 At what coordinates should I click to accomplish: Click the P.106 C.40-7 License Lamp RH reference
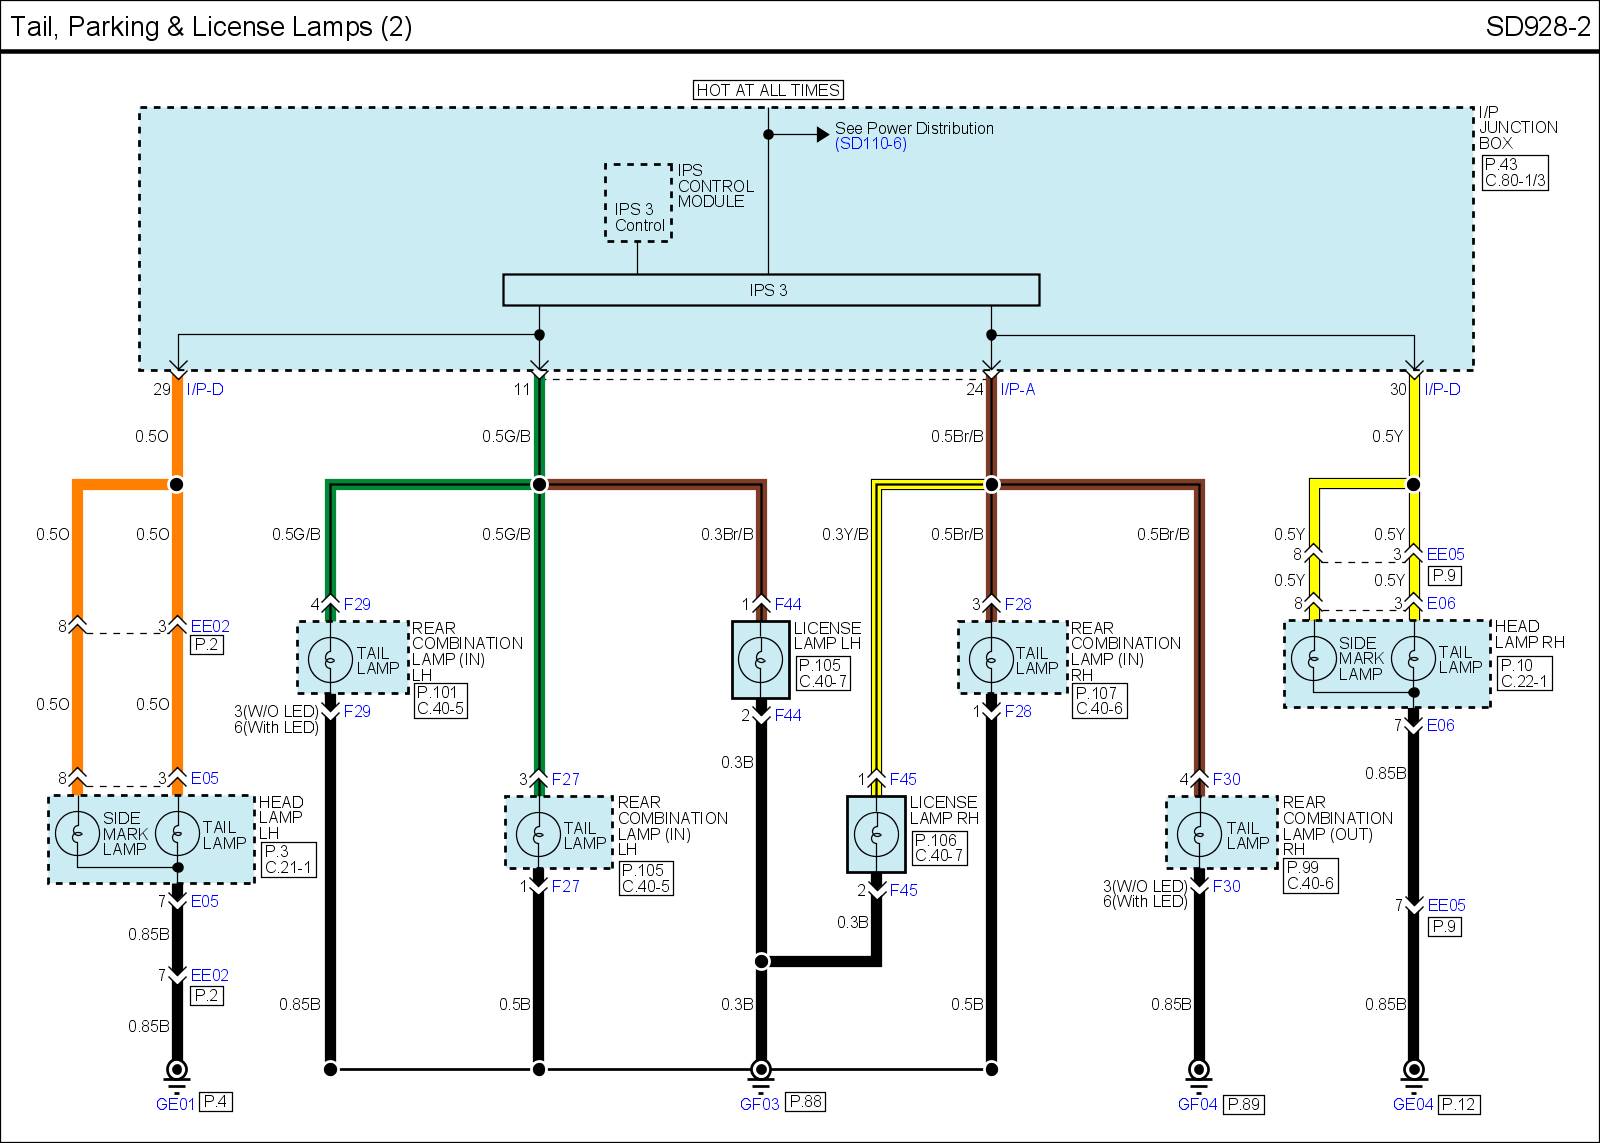point(940,848)
